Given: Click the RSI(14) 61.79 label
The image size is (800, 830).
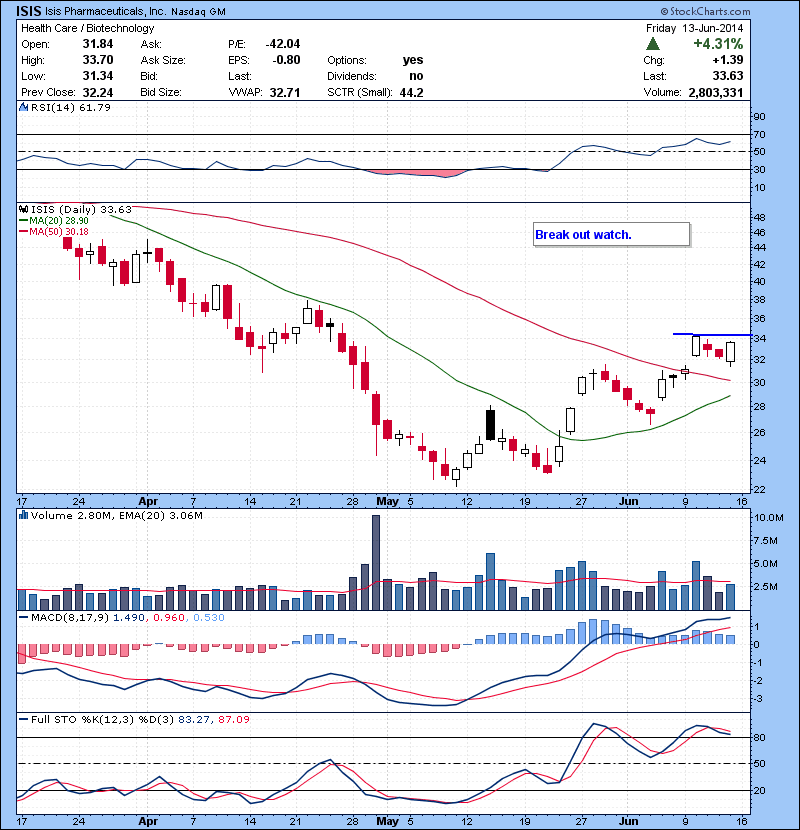Looking at the screenshot, I should pos(71,107).
